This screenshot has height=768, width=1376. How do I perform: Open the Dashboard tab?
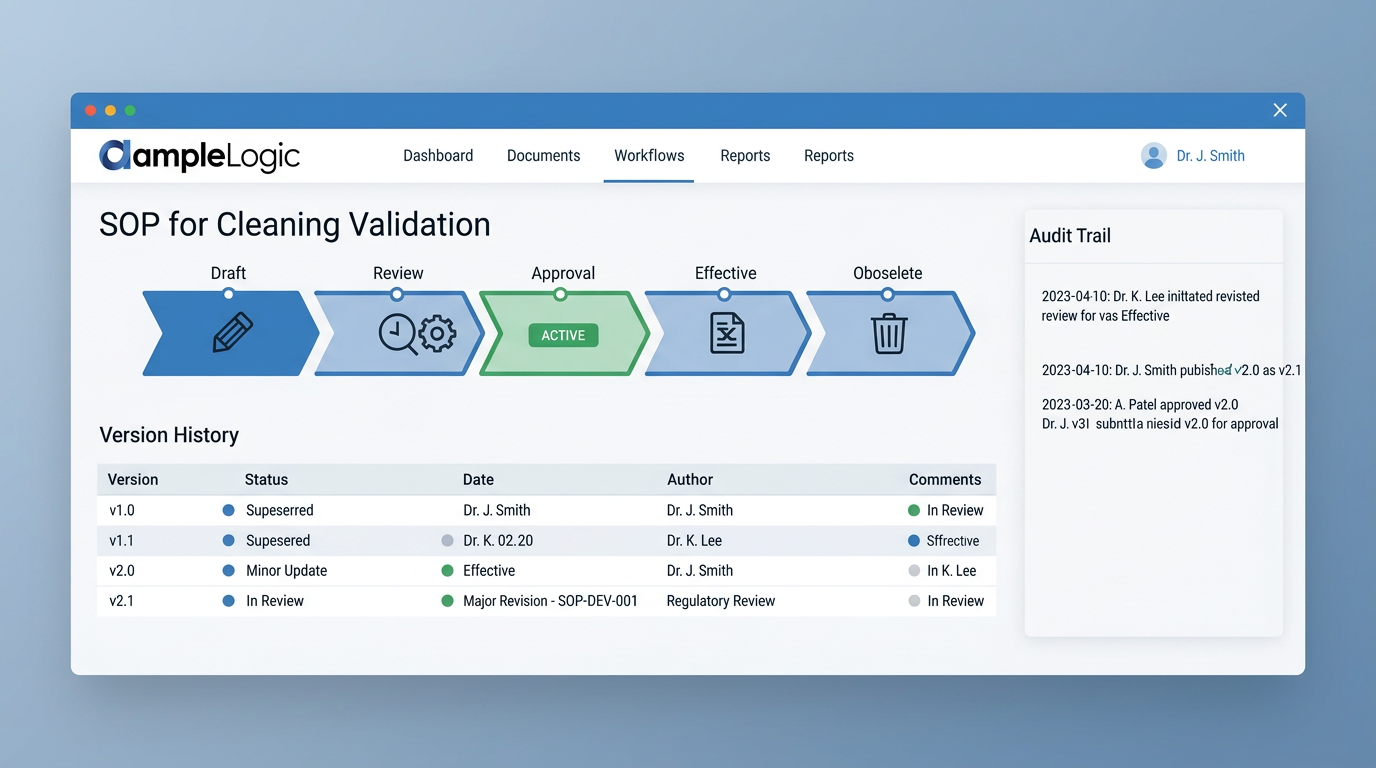(x=438, y=156)
